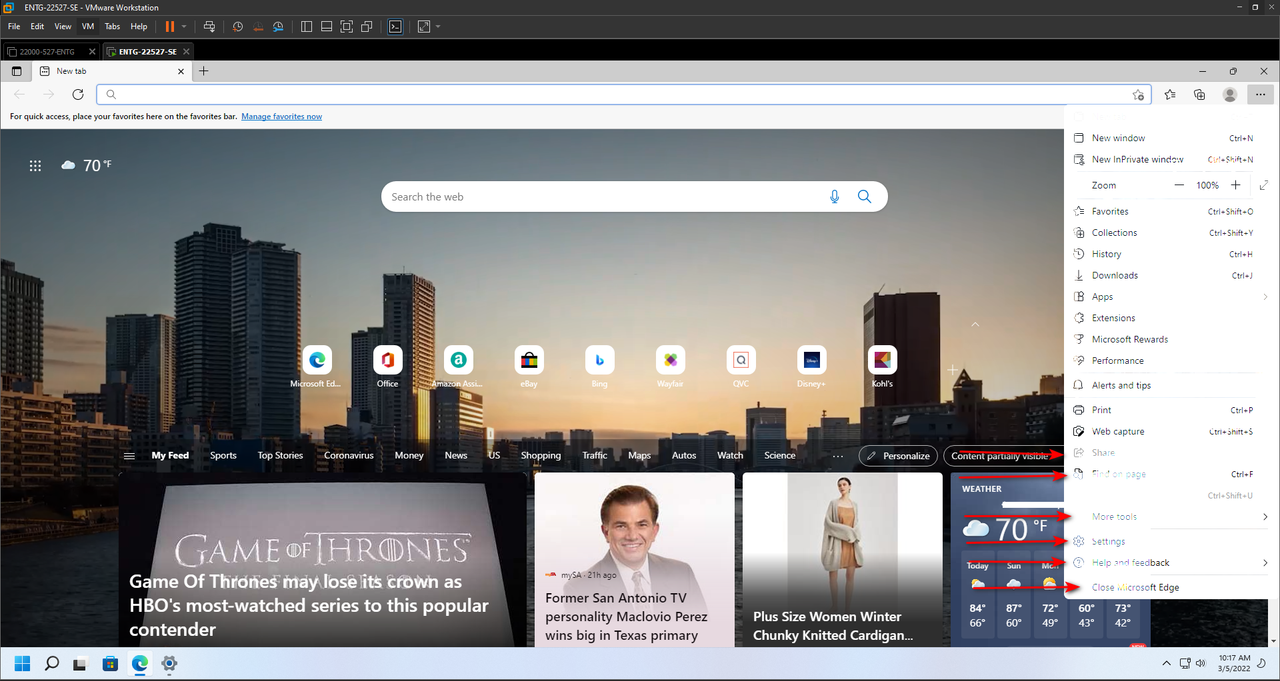Viewport: 1280px width, 681px height.
Task: Close the ENTG-22527-SE VM tab
Action: tap(187, 51)
